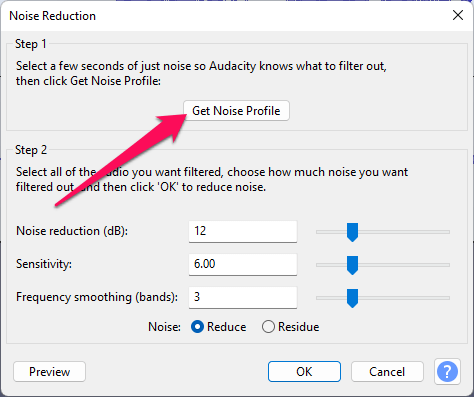Click the Noise Reduction title bar text
This screenshot has height=397, width=474.
tap(52, 16)
